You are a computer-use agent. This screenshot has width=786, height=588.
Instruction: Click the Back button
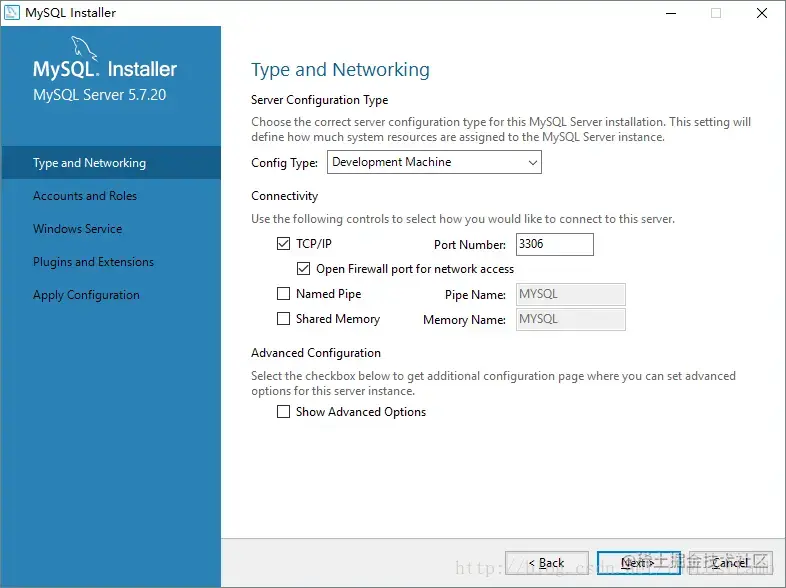point(547,563)
